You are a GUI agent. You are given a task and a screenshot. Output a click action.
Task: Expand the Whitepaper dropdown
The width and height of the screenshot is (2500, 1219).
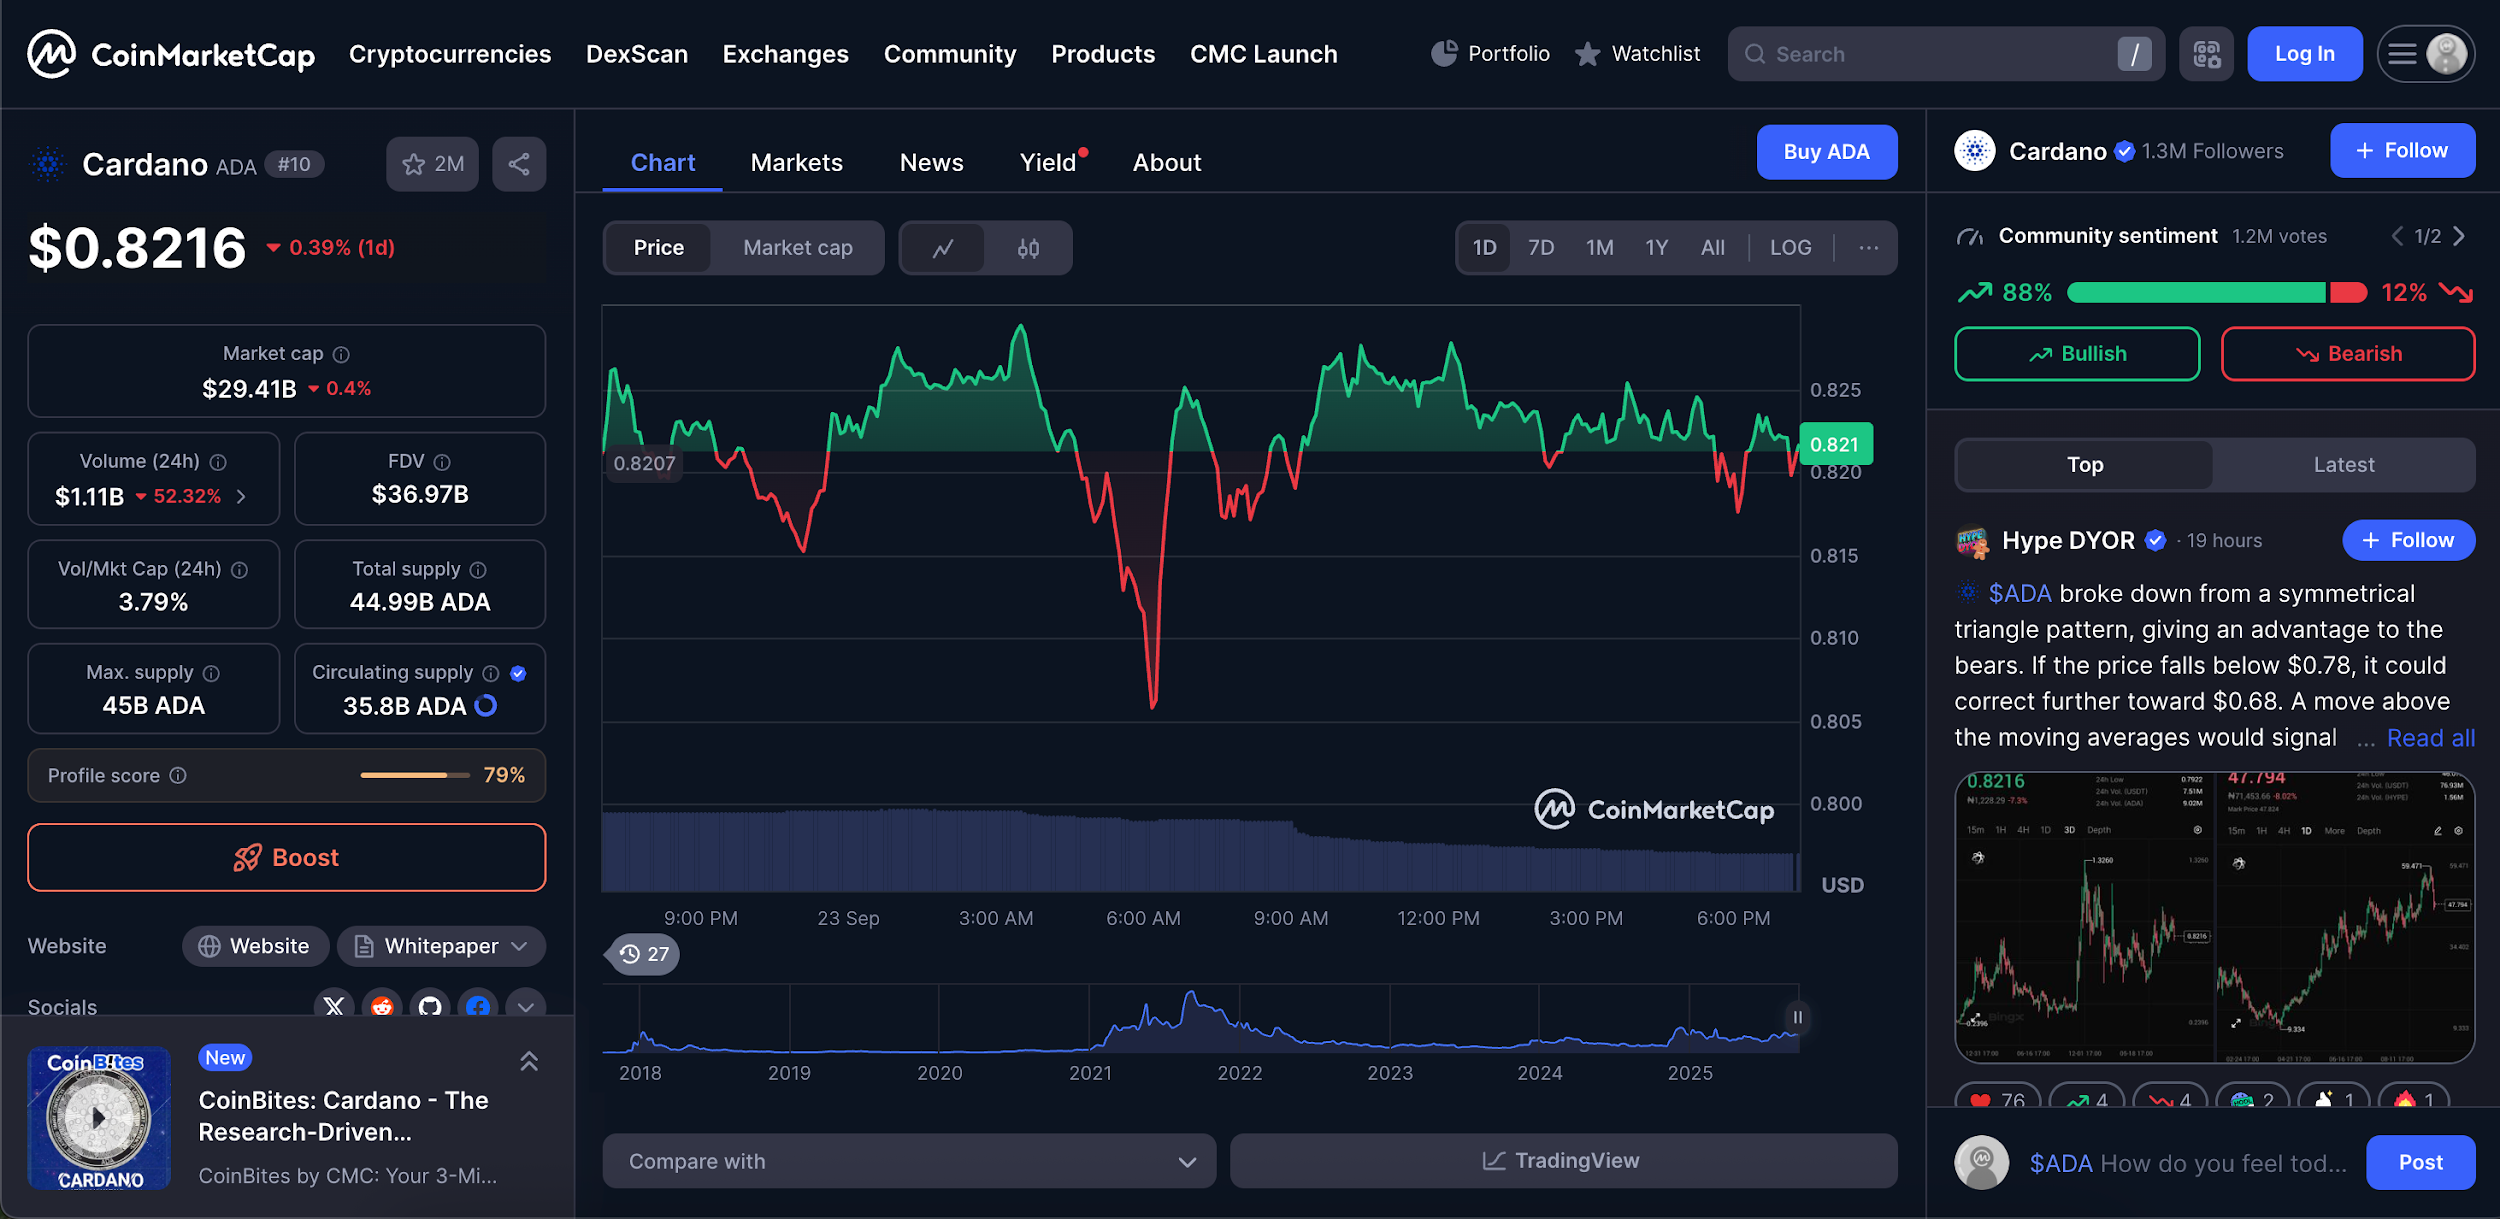pyautogui.click(x=441, y=946)
